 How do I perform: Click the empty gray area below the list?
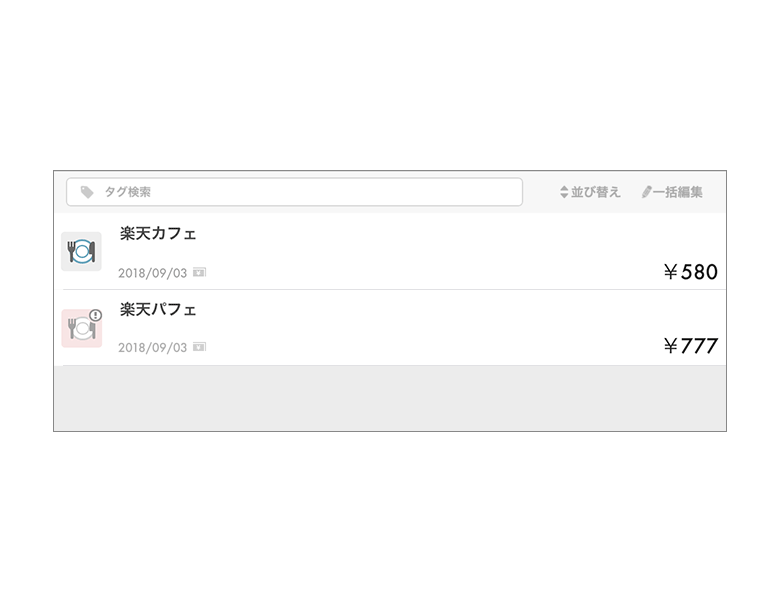point(390,398)
